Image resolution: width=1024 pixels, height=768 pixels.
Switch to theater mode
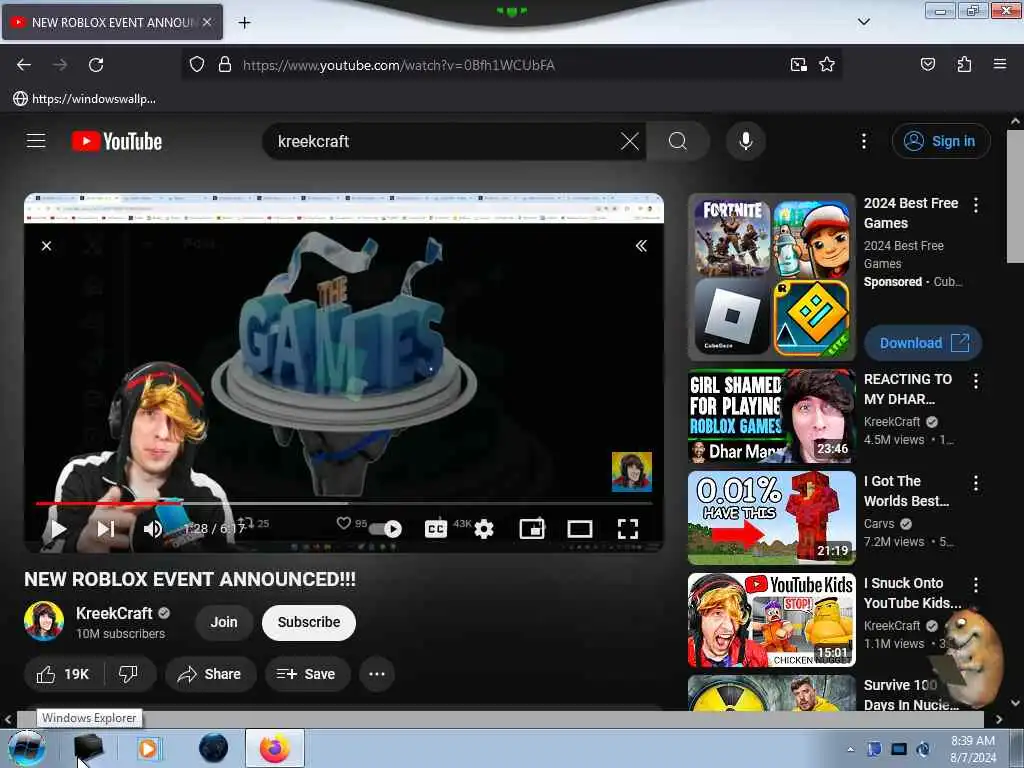pyautogui.click(x=579, y=529)
